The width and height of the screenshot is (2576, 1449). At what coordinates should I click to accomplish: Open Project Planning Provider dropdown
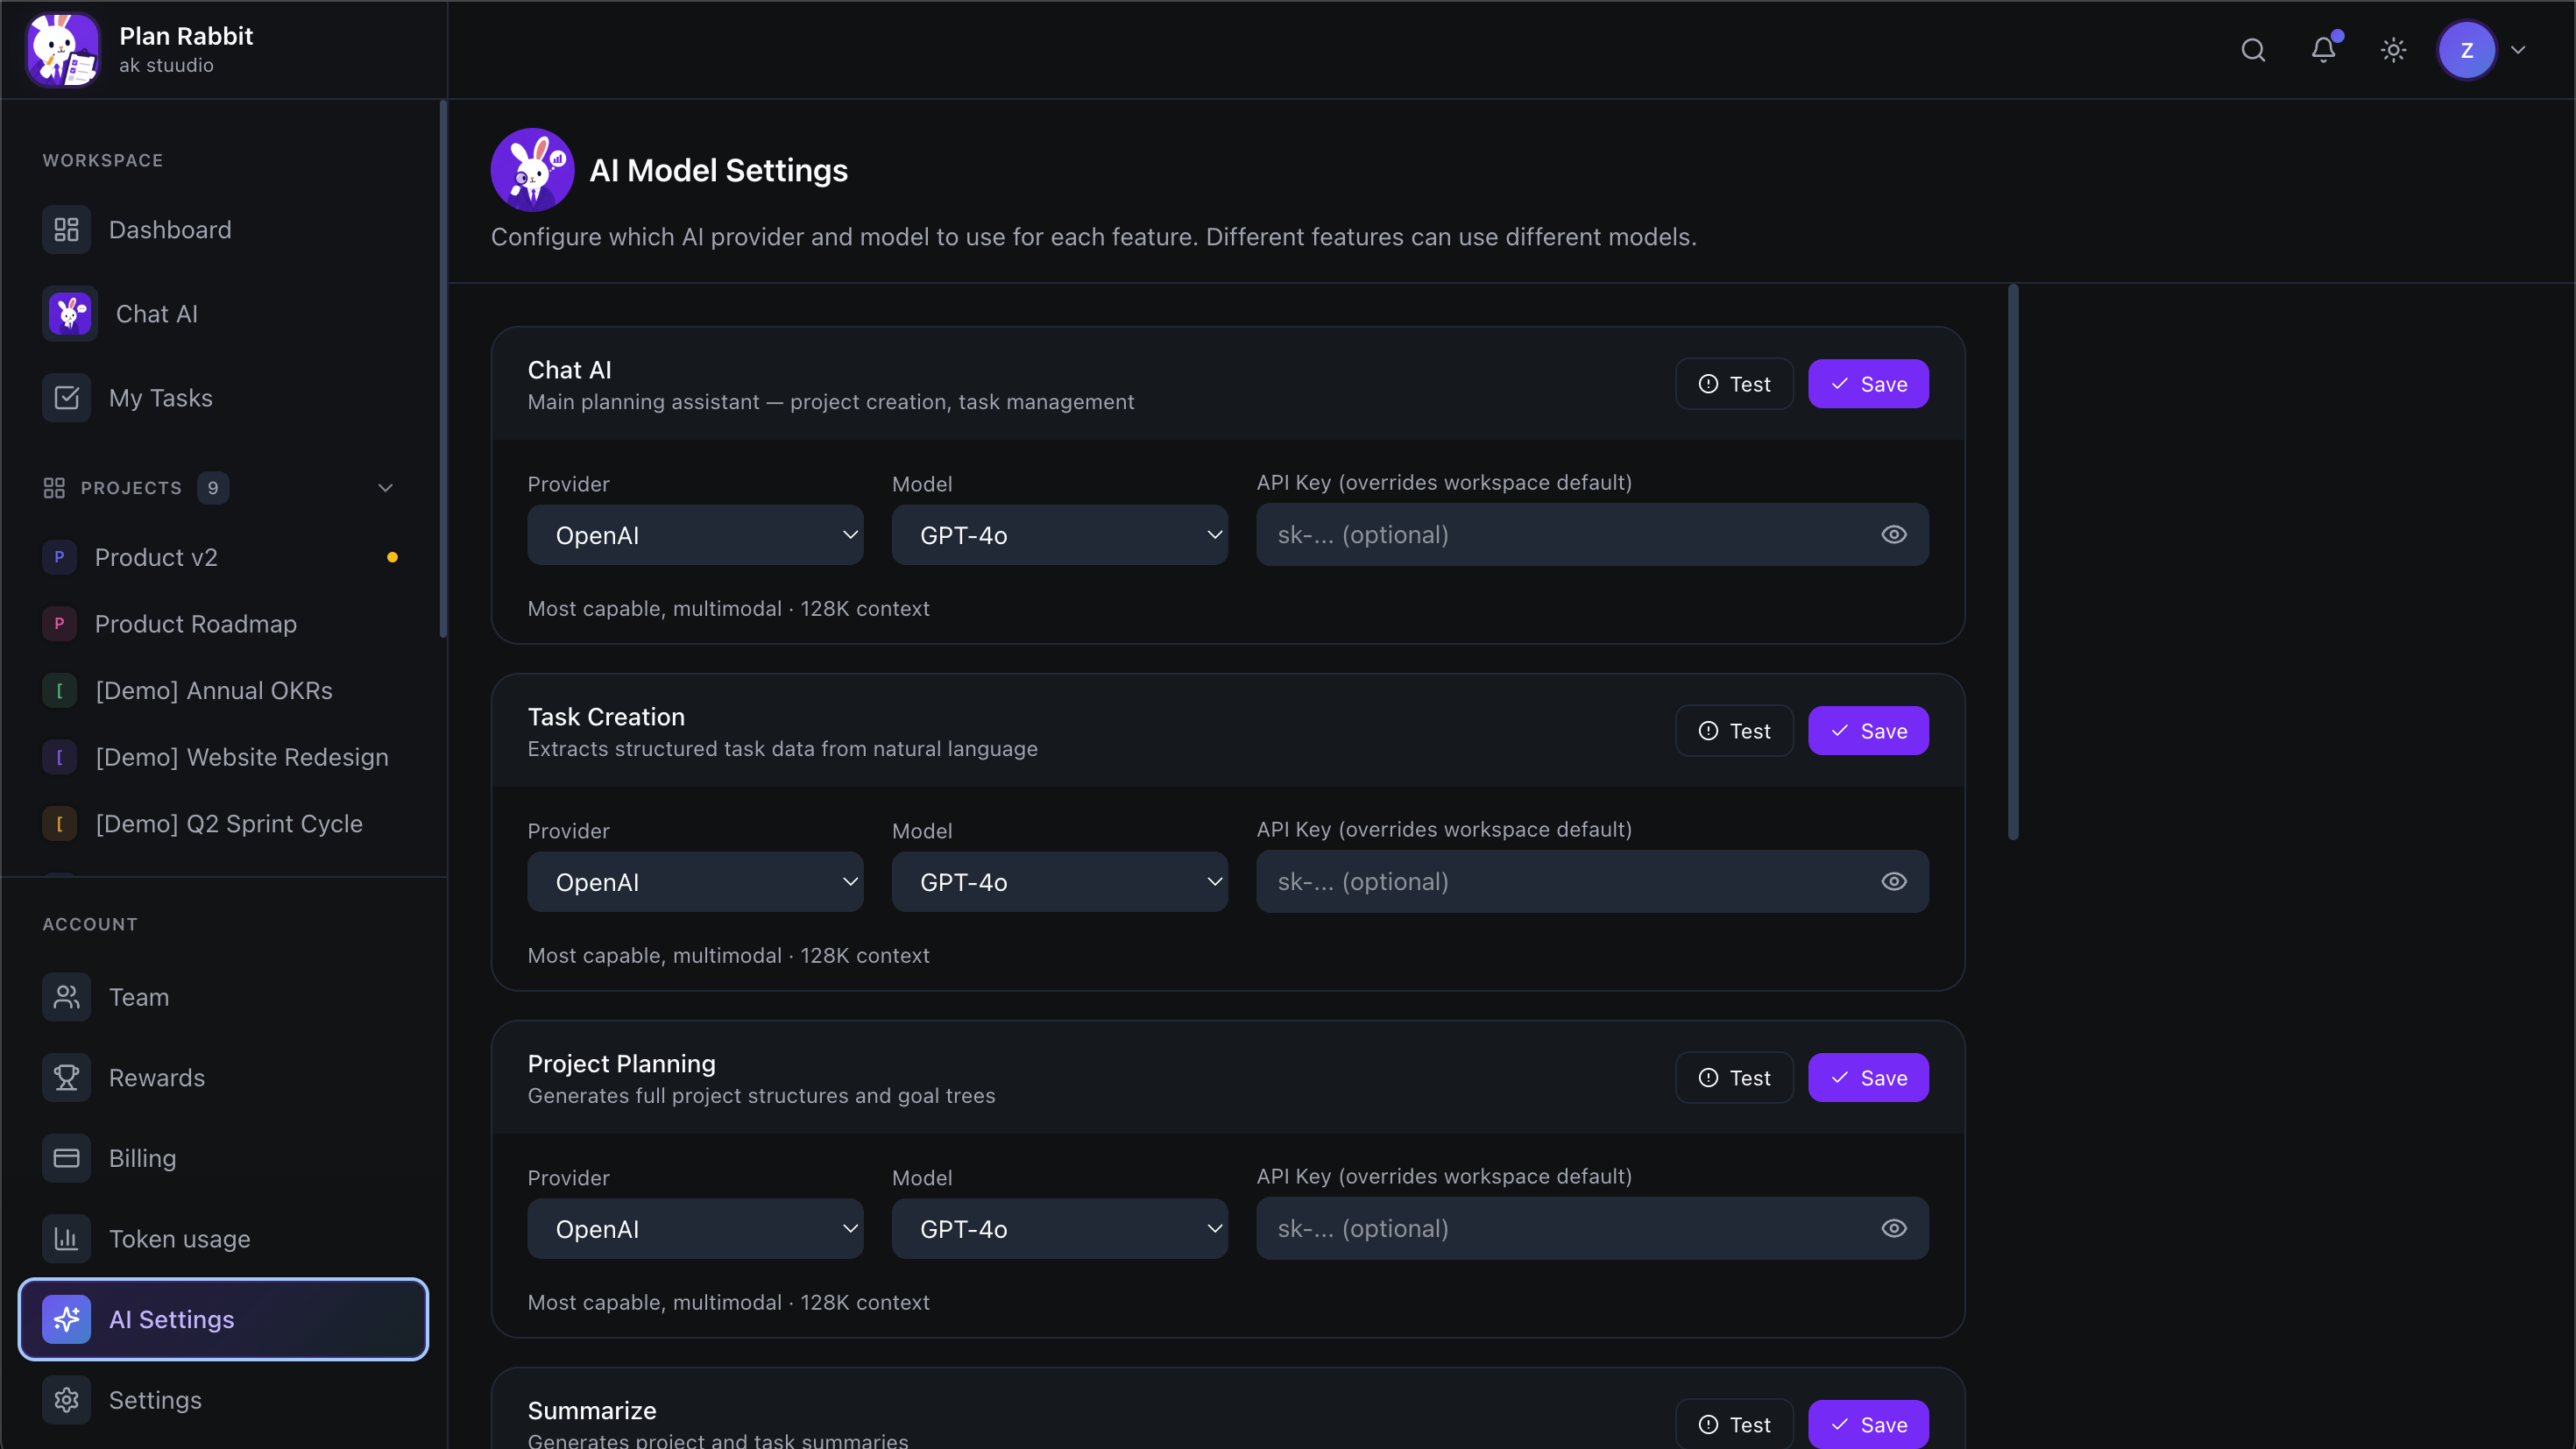pyautogui.click(x=695, y=1229)
